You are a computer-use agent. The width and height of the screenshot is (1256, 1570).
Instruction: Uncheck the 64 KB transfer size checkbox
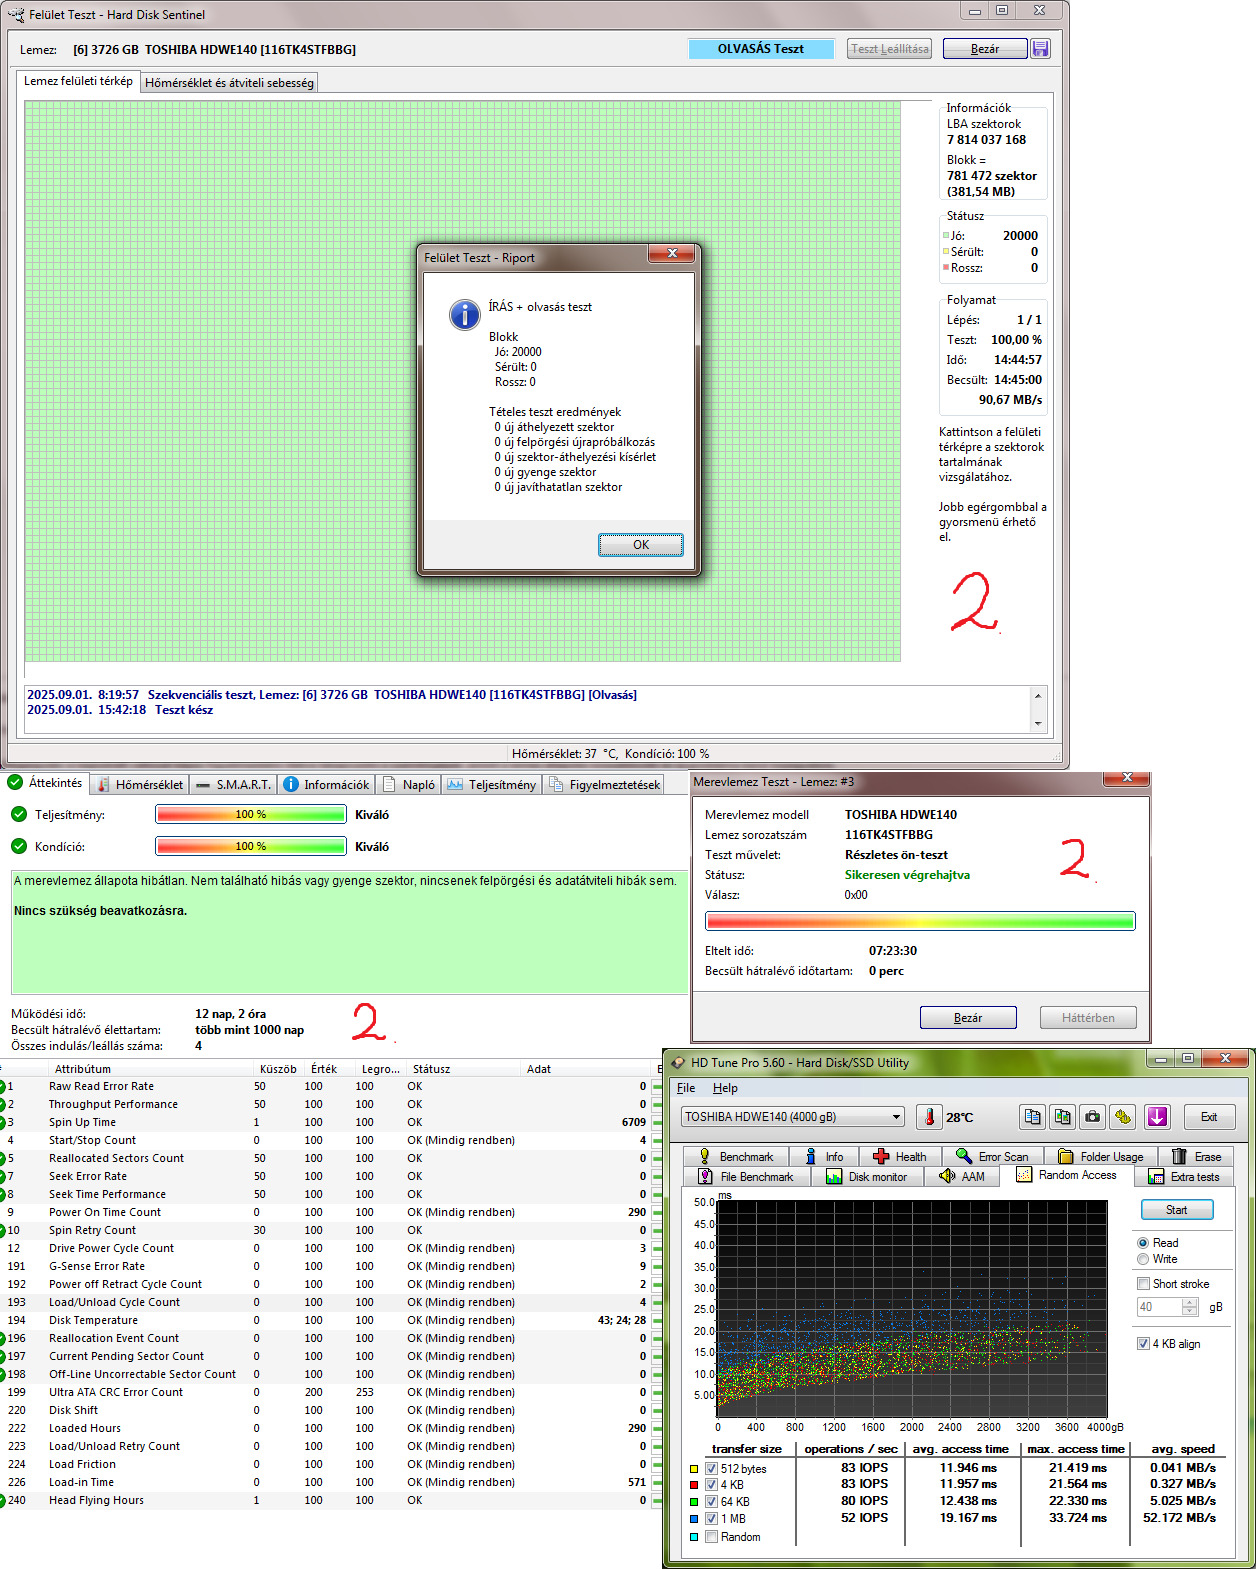pos(712,1502)
